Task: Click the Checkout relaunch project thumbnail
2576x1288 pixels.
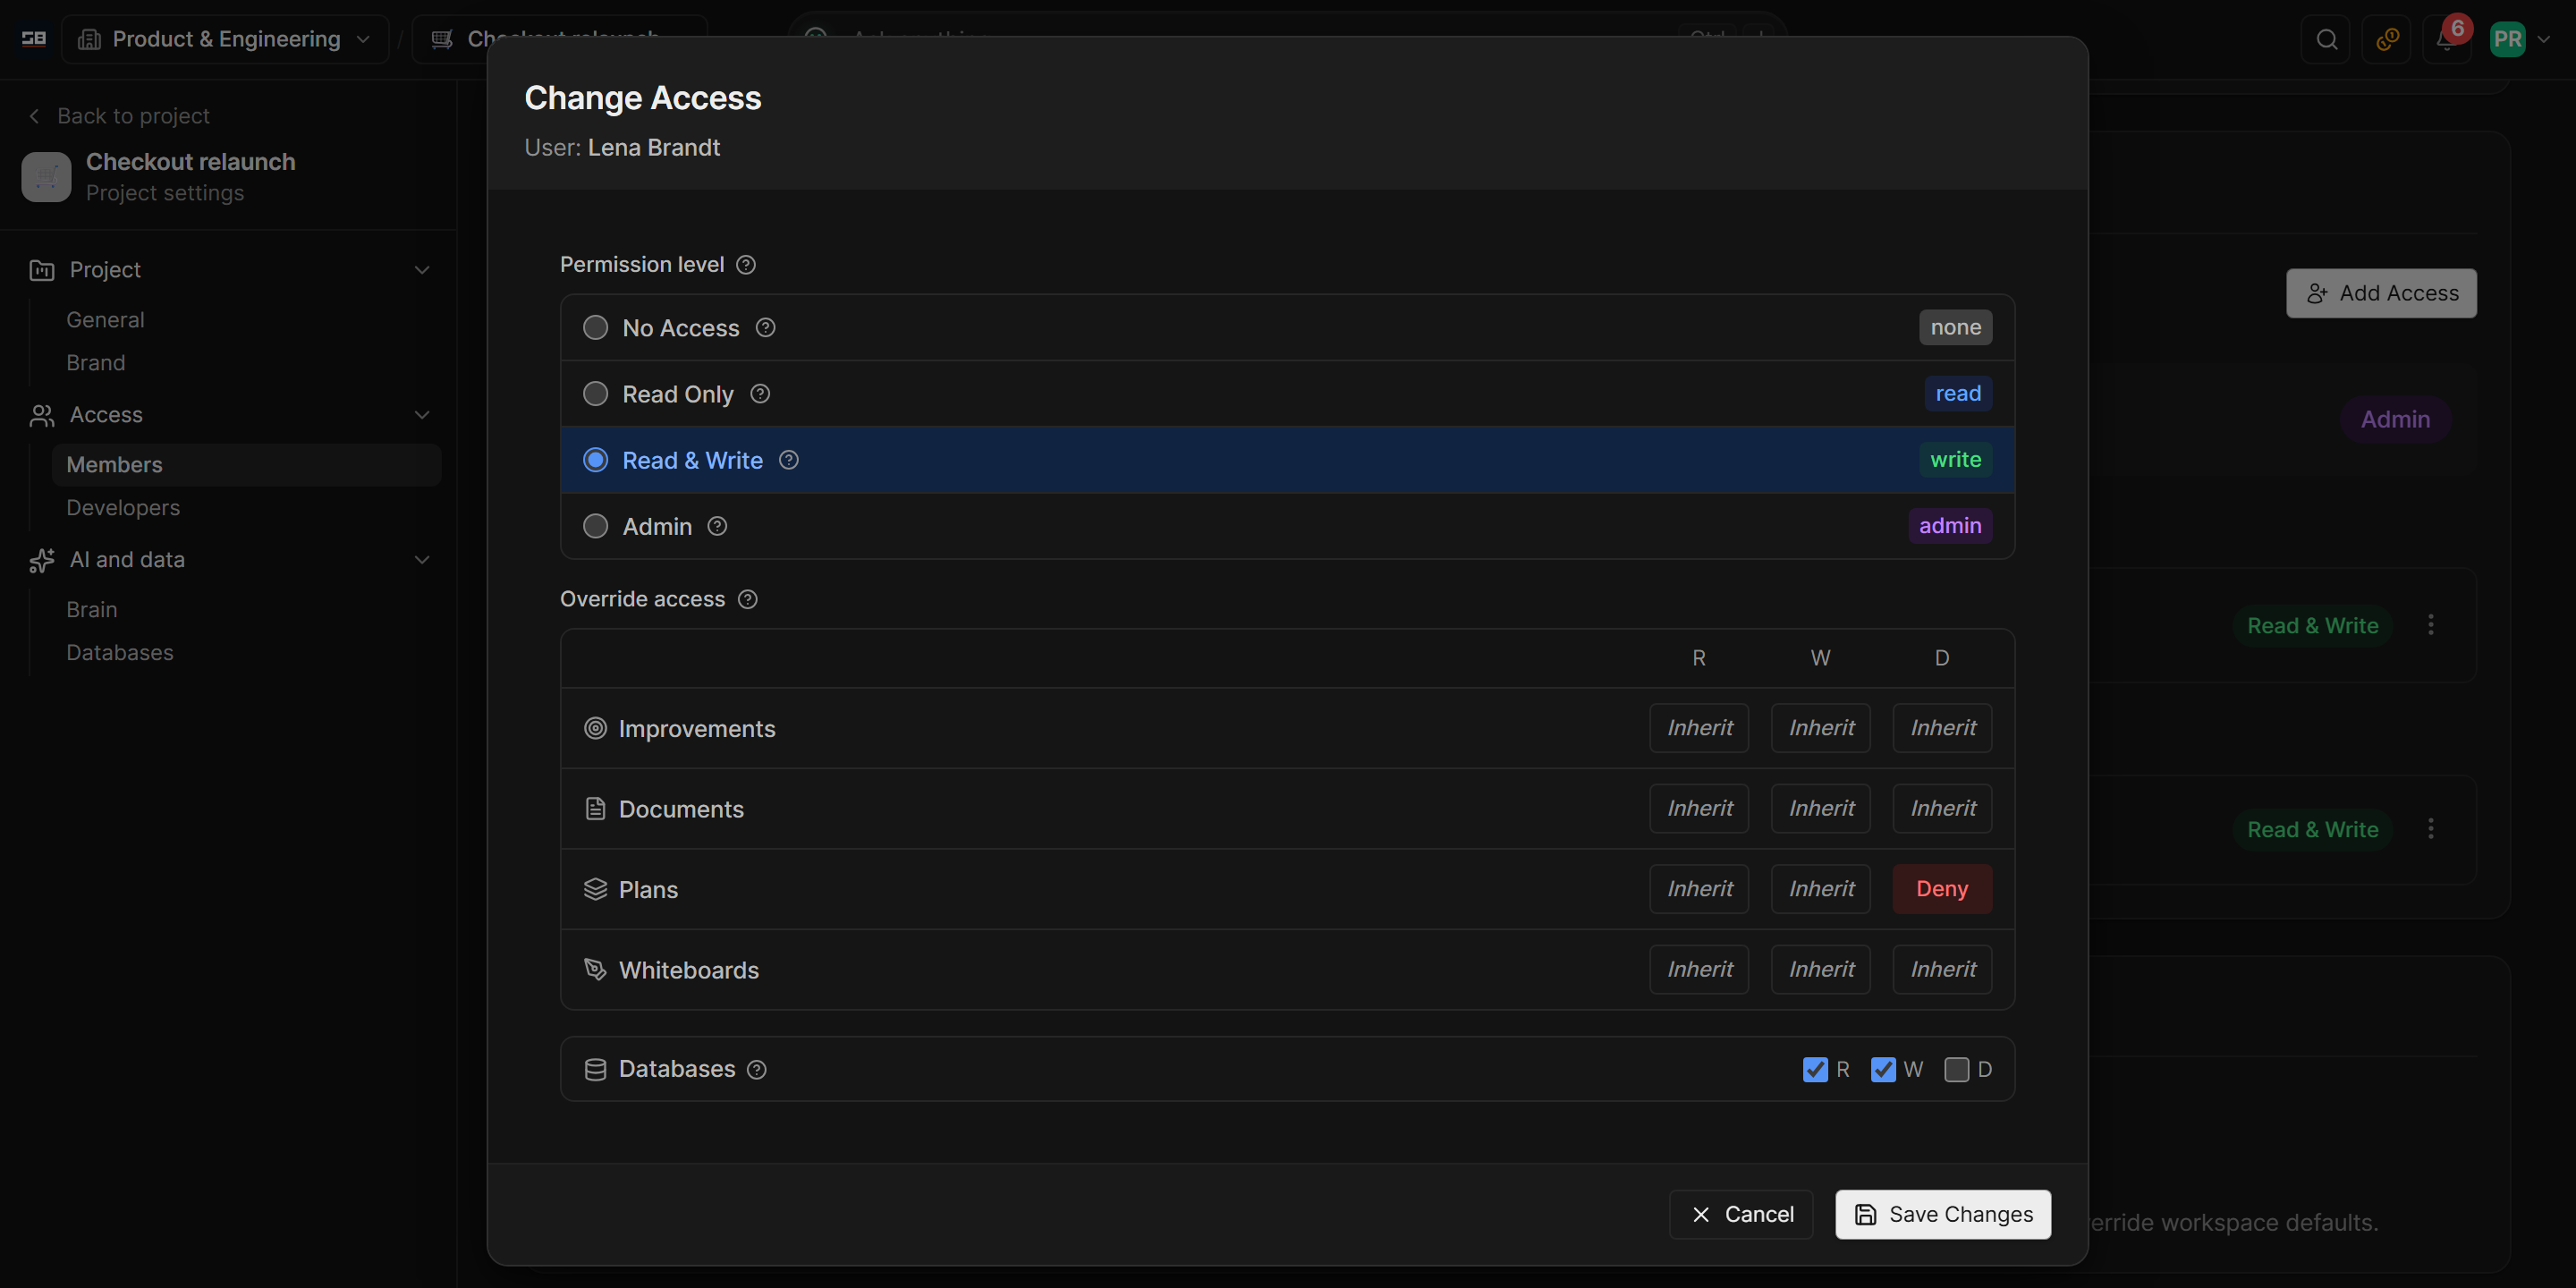Action: click(x=46, y=177)
